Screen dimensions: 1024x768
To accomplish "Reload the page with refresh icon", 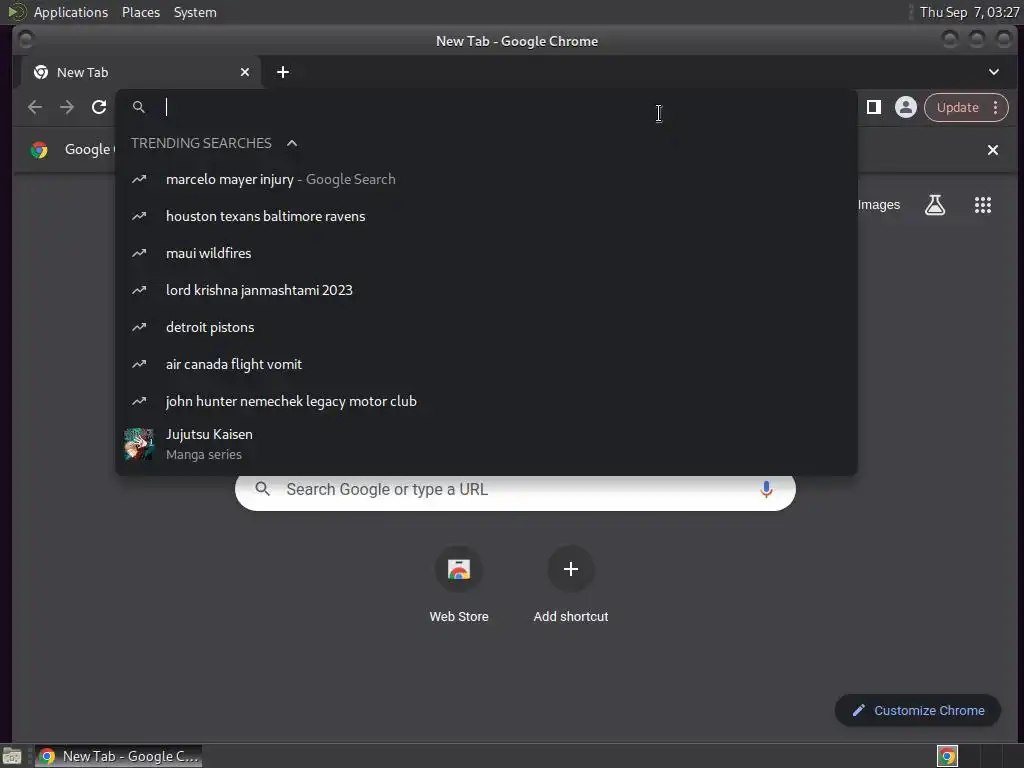I will pos(99,107).
